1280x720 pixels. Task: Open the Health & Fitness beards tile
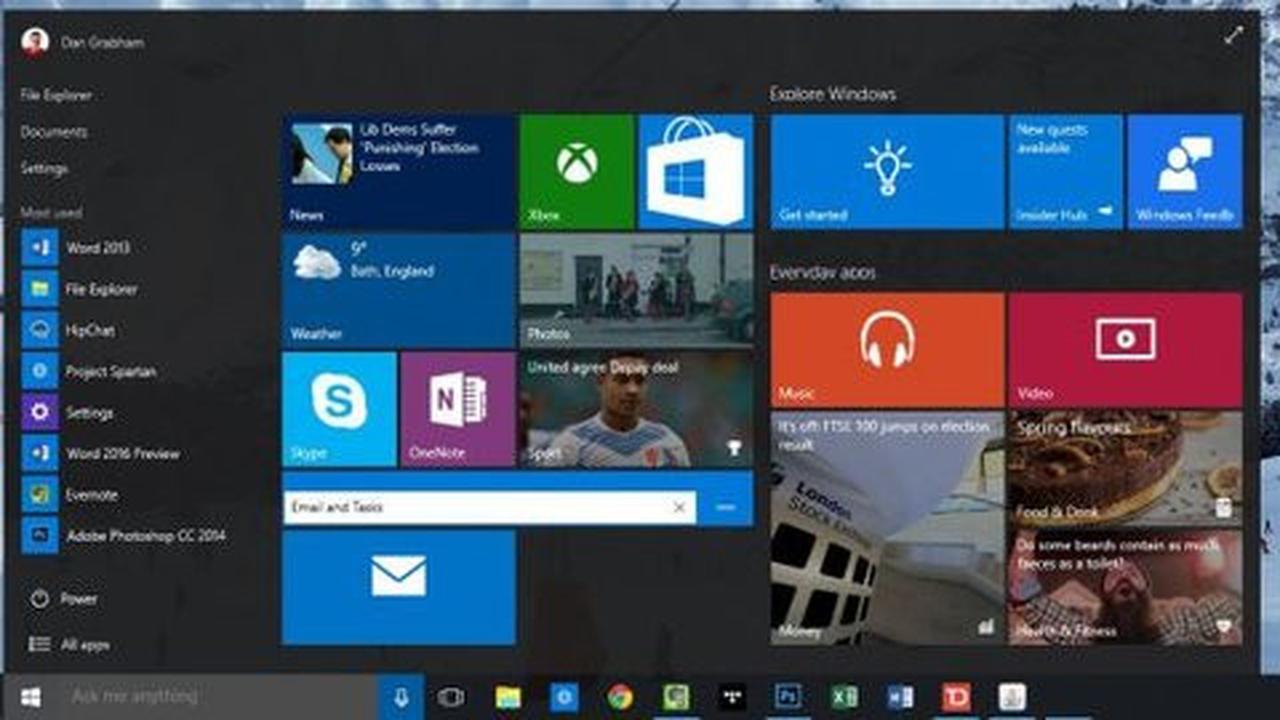[x=1125, y=586]
